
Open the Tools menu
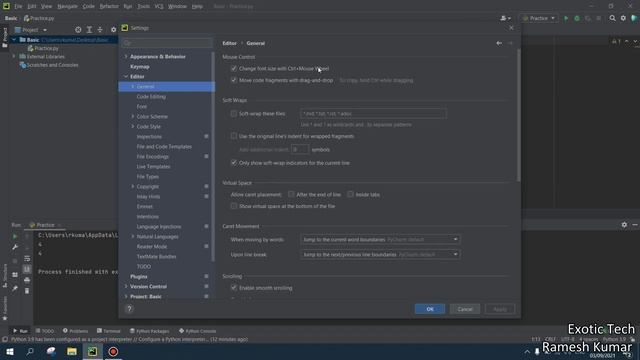point(143,7)
